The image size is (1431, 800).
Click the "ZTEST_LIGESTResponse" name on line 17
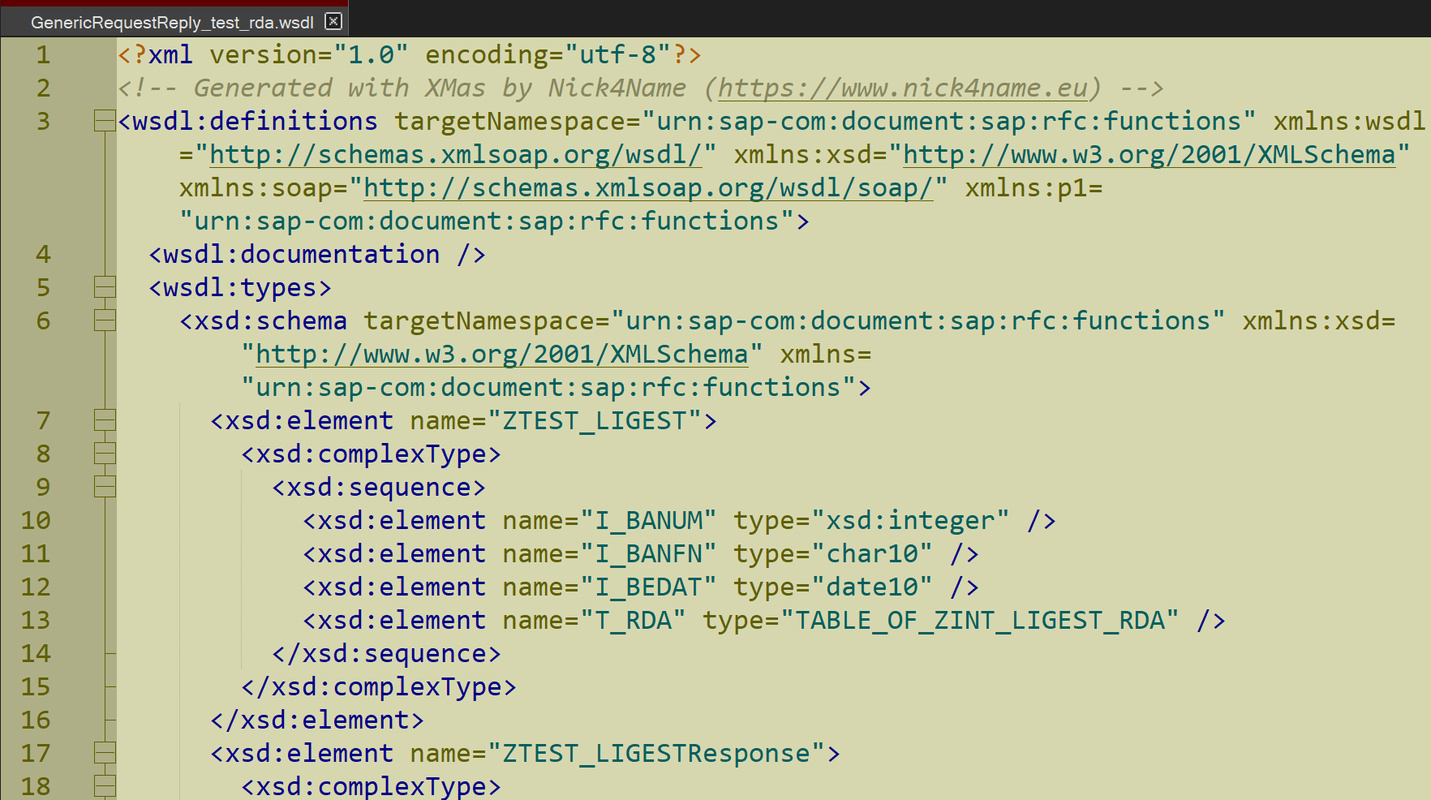tap(656, 753)
